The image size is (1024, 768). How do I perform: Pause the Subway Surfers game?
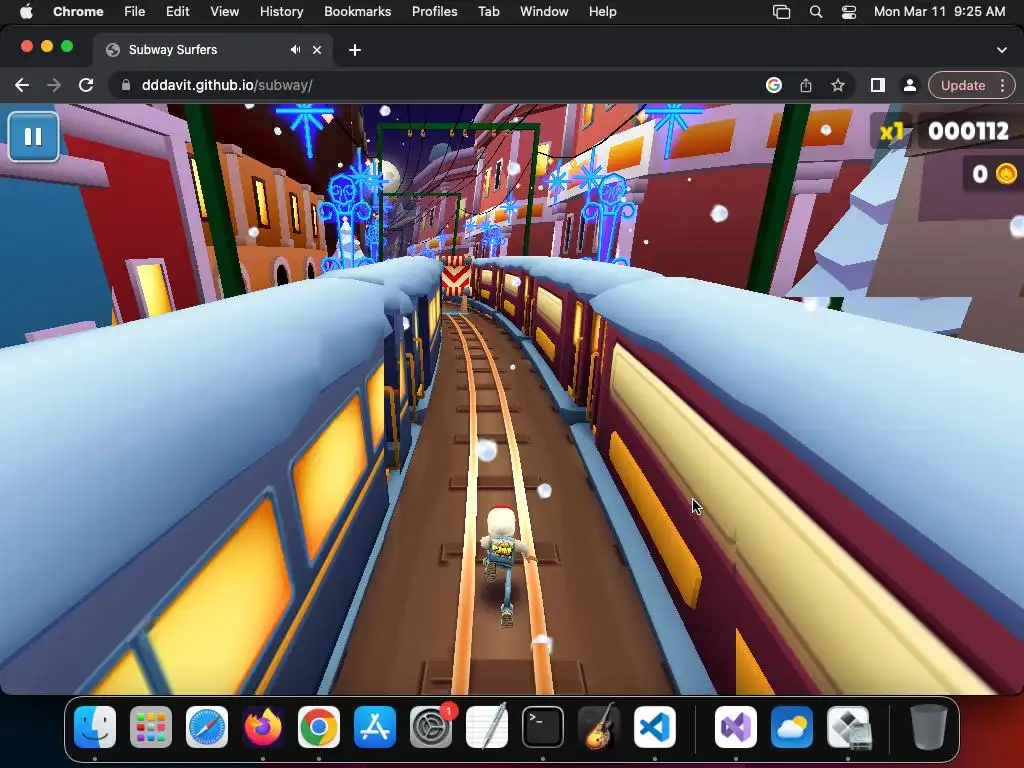(33, 136)
